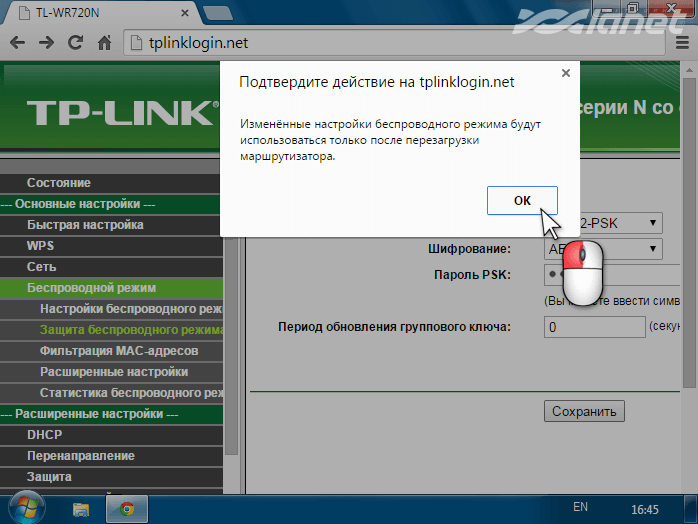Click the Пароль PSK password field

tap(612, 275)
